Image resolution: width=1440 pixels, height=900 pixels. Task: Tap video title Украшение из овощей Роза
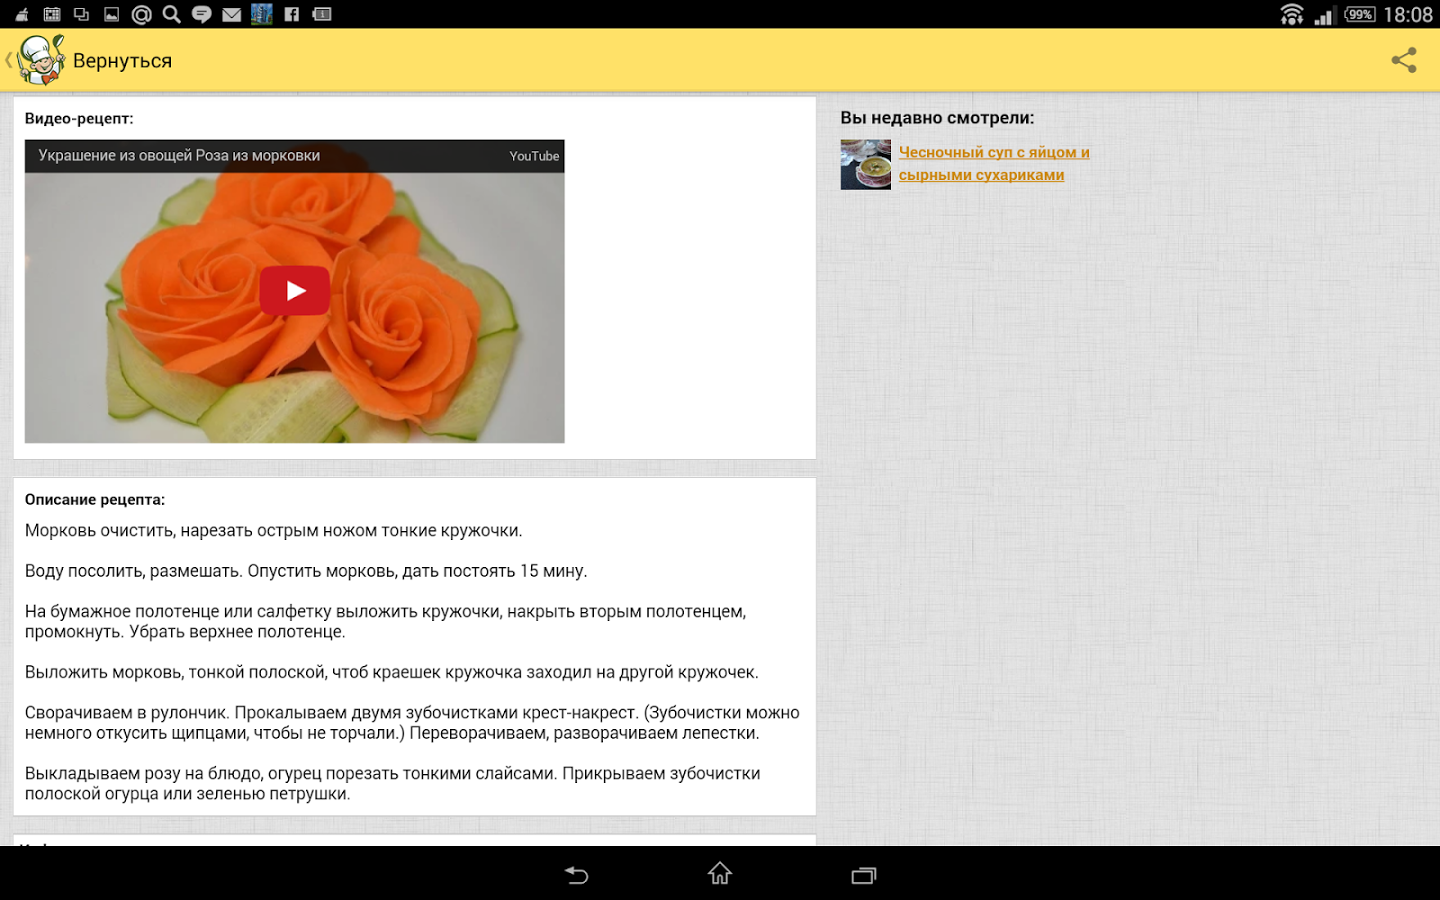point(179,156)
